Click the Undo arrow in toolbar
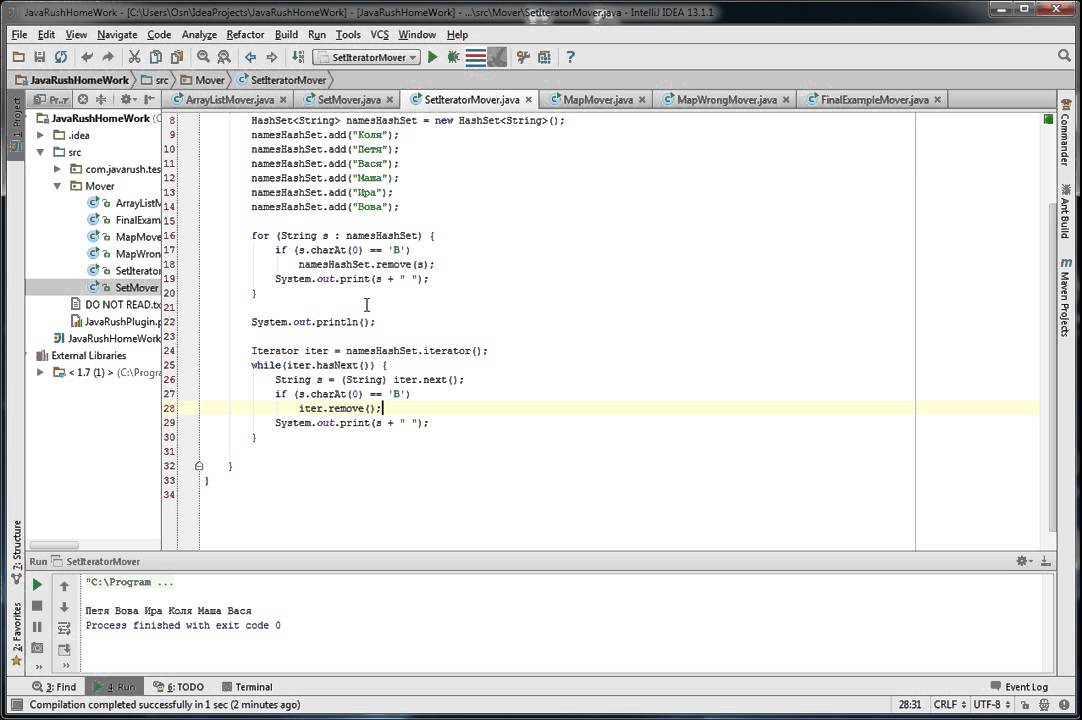 tap(87, 57)
